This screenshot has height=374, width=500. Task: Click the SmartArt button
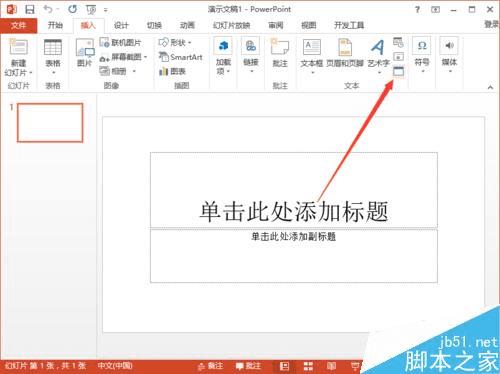[180, 57]
